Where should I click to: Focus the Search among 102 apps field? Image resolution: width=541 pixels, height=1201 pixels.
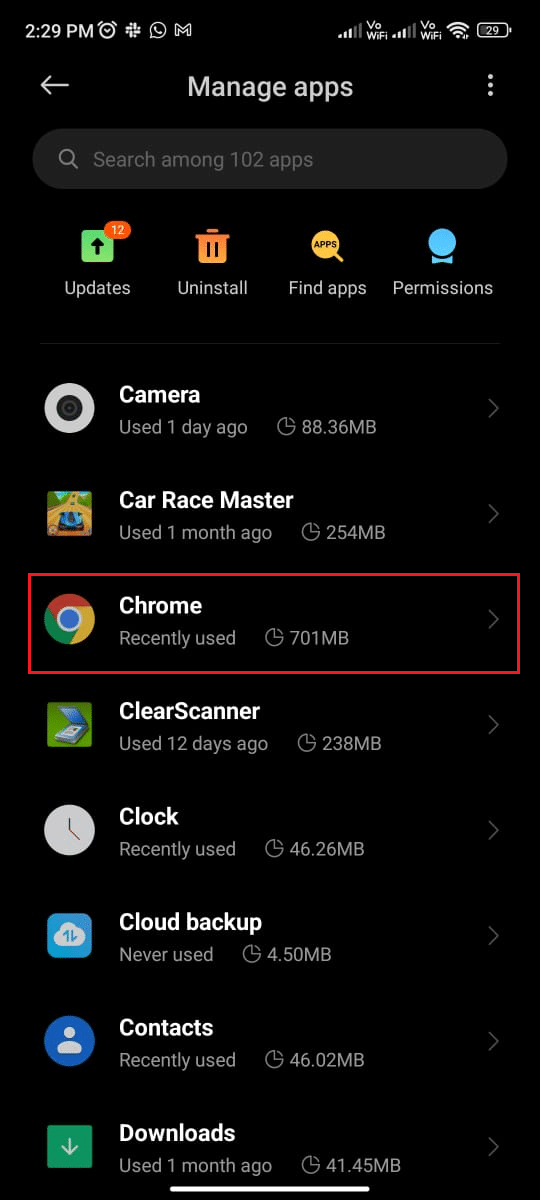pyautogui.click(x=270, y=159)
